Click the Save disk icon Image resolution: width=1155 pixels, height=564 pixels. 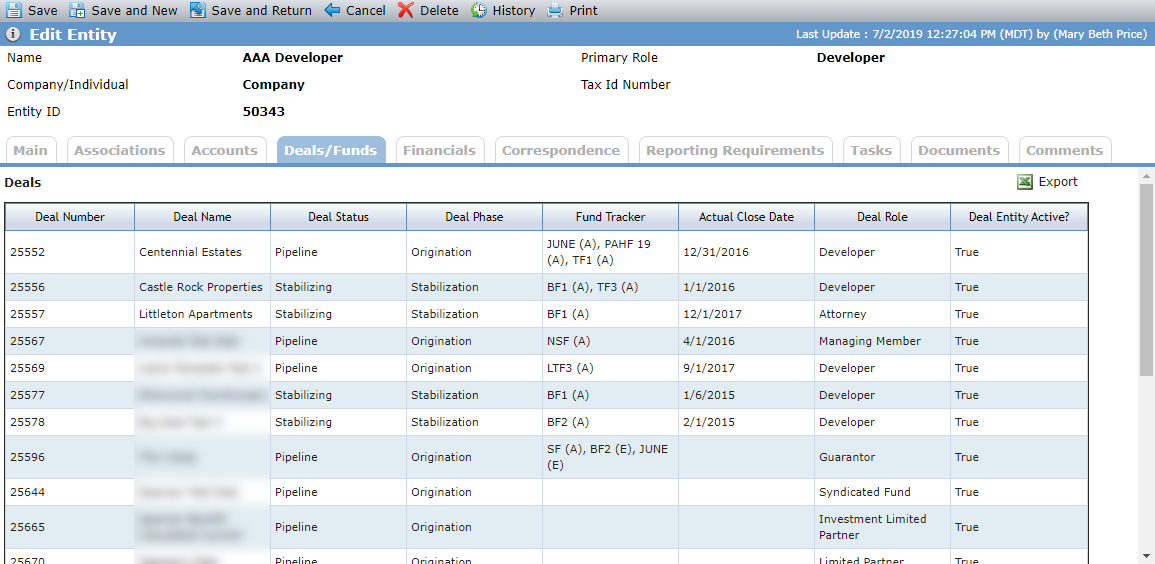coord(14,10)
